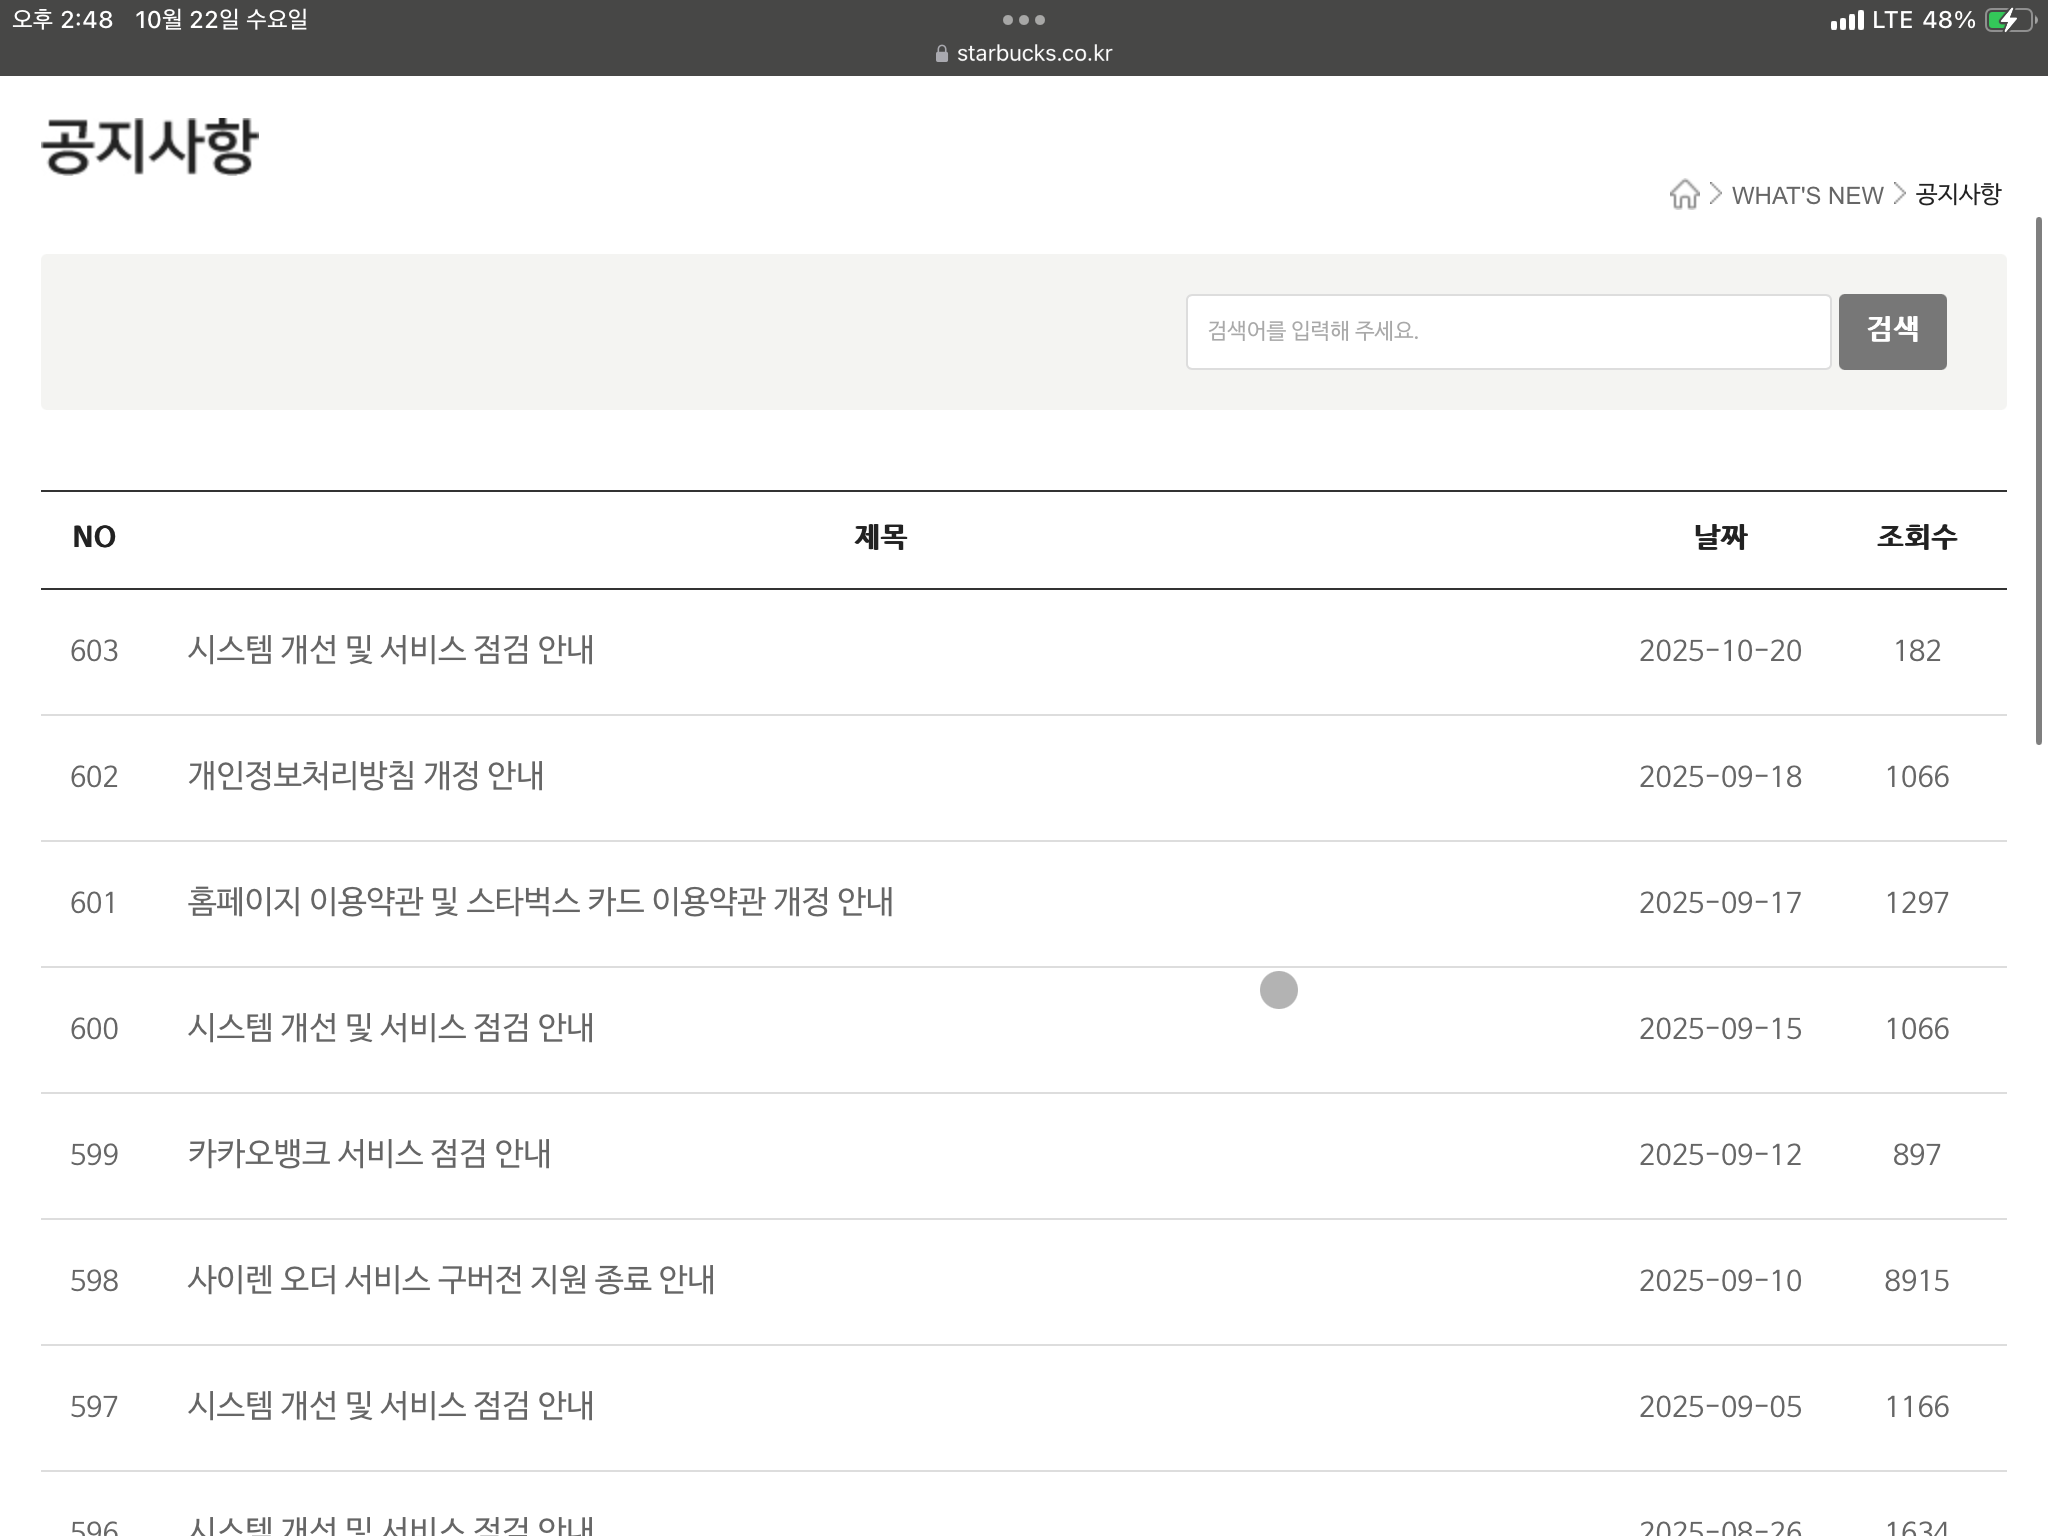This screenshot has height=1536, width=2048.
Task: Focus the 검색어를 입력해 주세요 search field
Action: coord(1507,331)
